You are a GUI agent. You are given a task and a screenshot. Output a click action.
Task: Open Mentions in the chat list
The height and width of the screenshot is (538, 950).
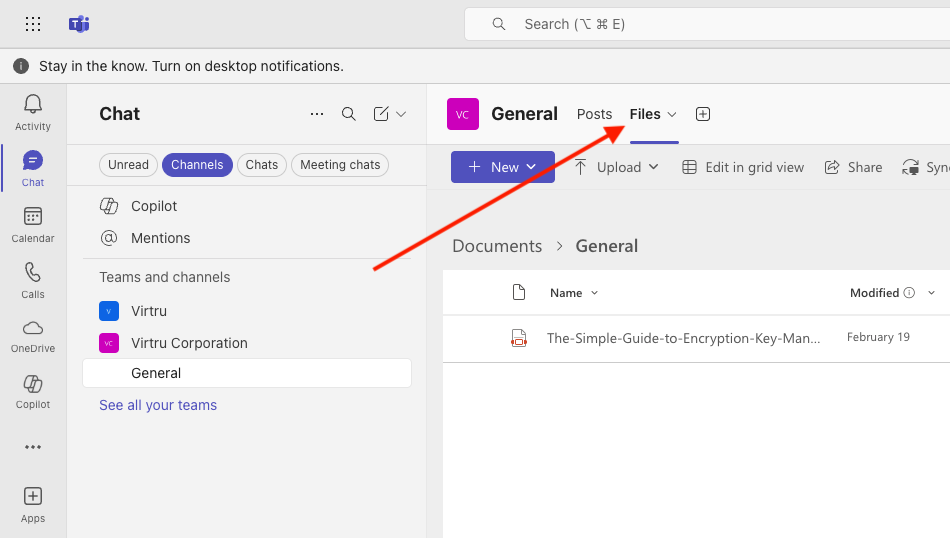[247, 238]
